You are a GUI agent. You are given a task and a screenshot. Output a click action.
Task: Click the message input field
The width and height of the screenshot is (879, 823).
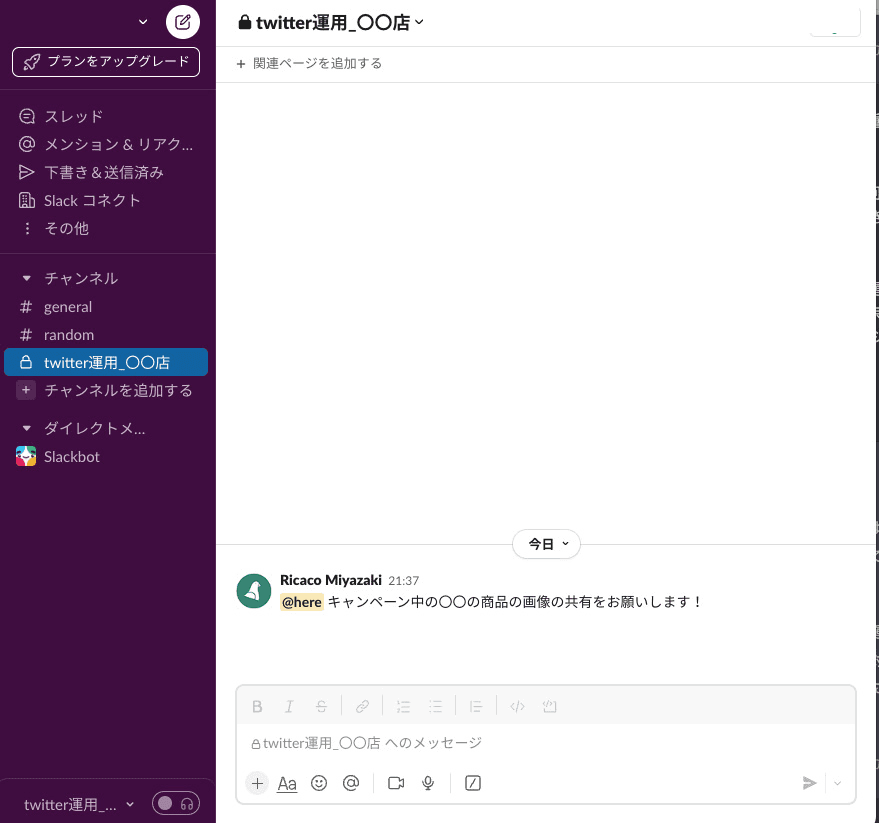[545, 743]
